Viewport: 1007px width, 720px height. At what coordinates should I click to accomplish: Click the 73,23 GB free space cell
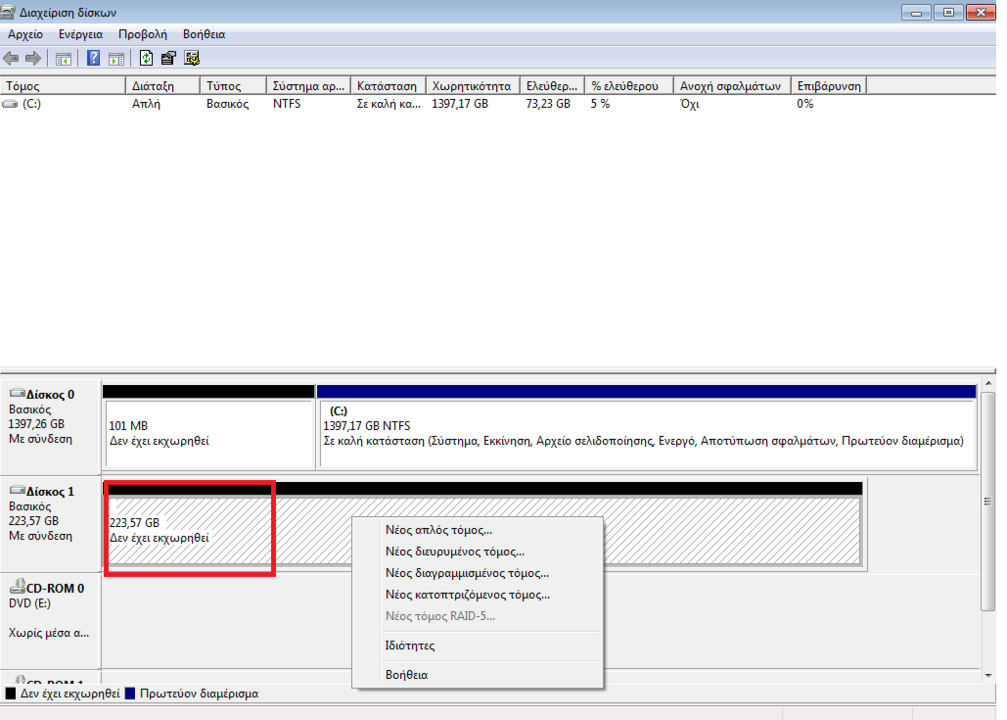548,104
